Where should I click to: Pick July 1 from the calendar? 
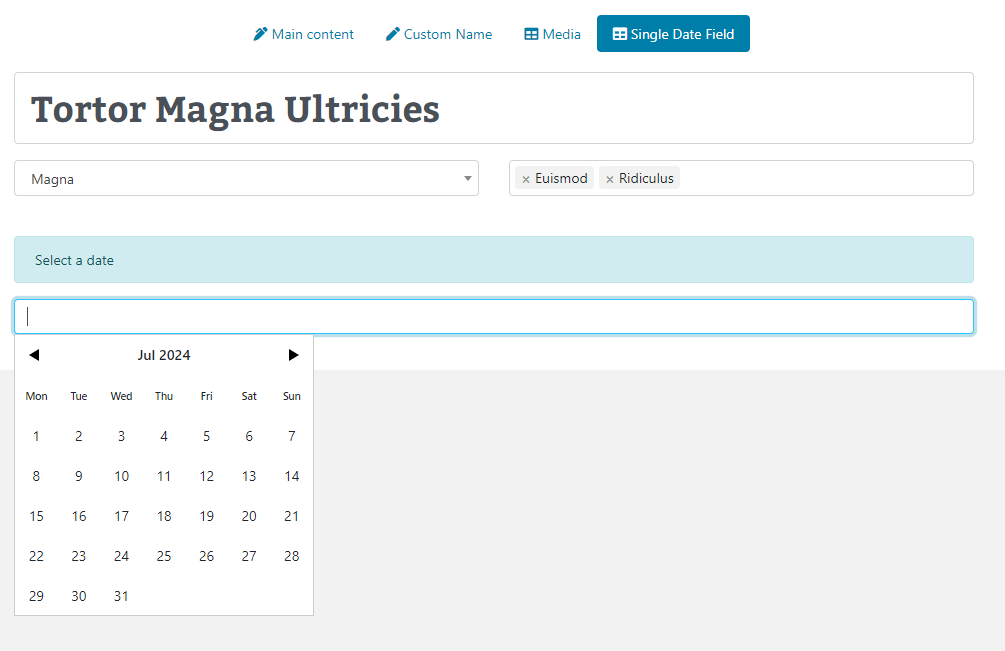(36, 436)
